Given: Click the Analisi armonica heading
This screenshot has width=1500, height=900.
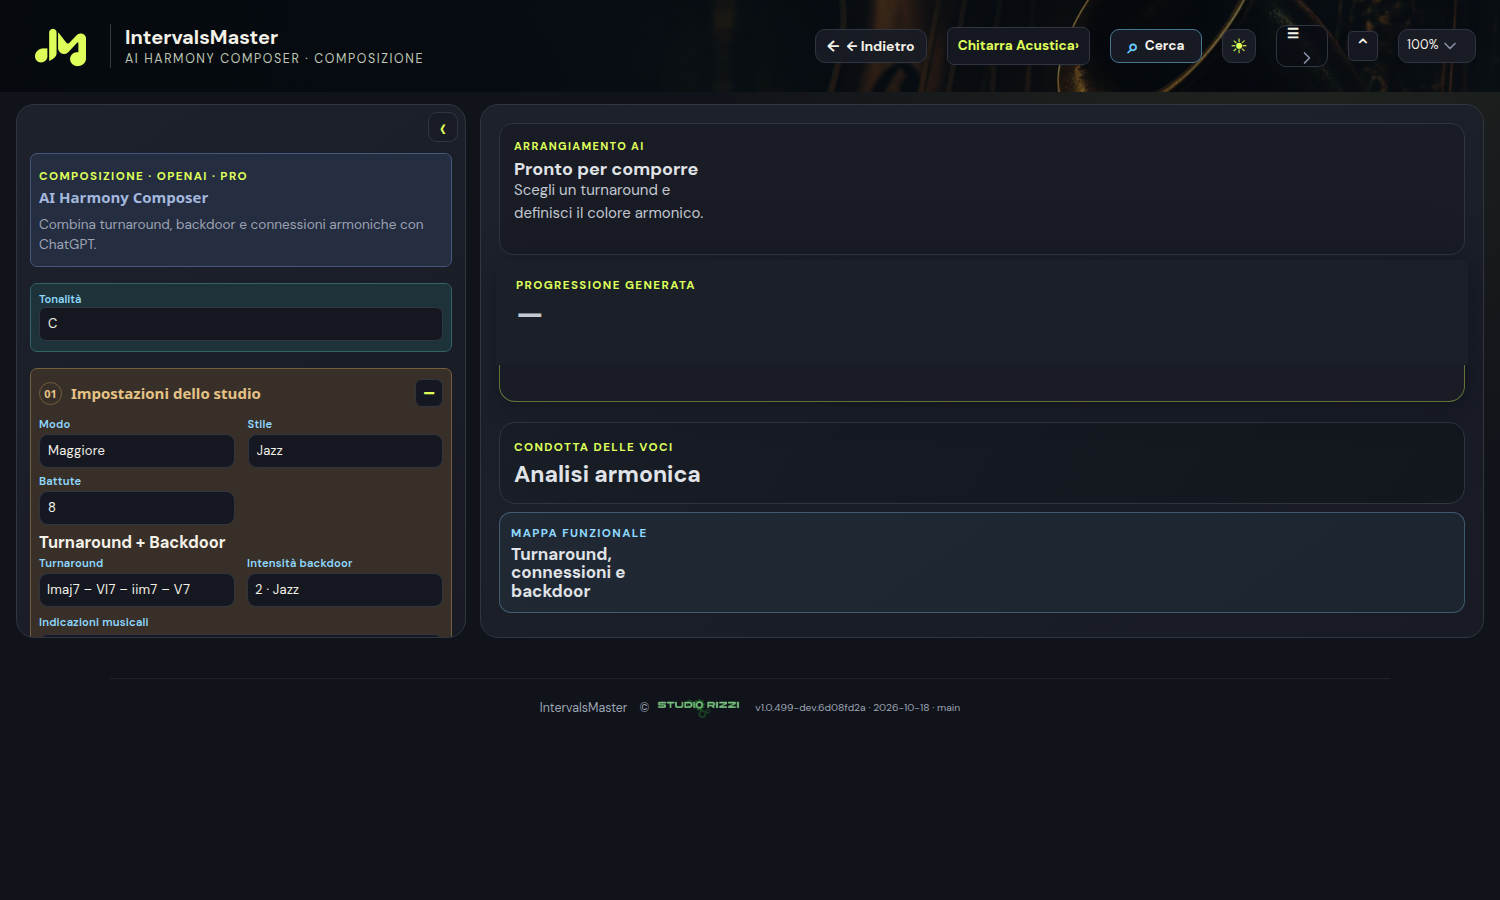Looking at the screenshot, I should click(607, 474).
